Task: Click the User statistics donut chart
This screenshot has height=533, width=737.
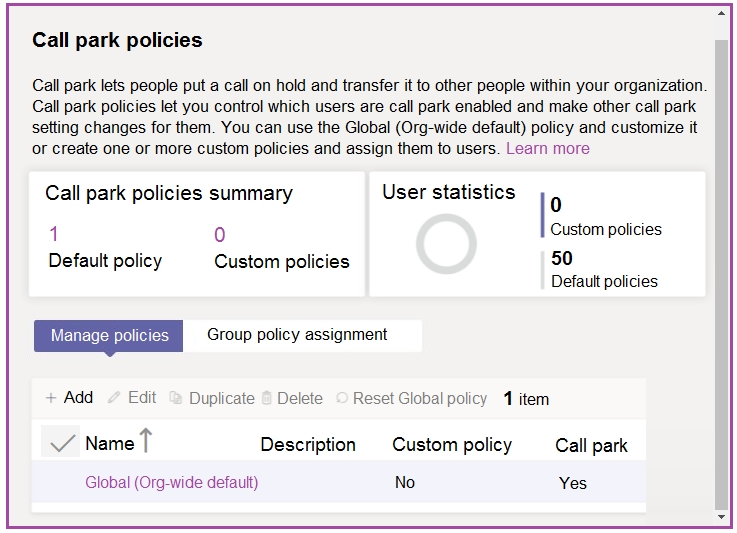Action: point(446,244)
